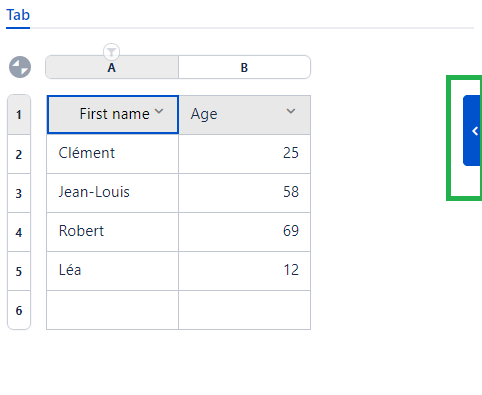The height and width of the screenshot is (395, 482).
Task: Select column B header
Action: pyautogui.click(x=244, y=67)
